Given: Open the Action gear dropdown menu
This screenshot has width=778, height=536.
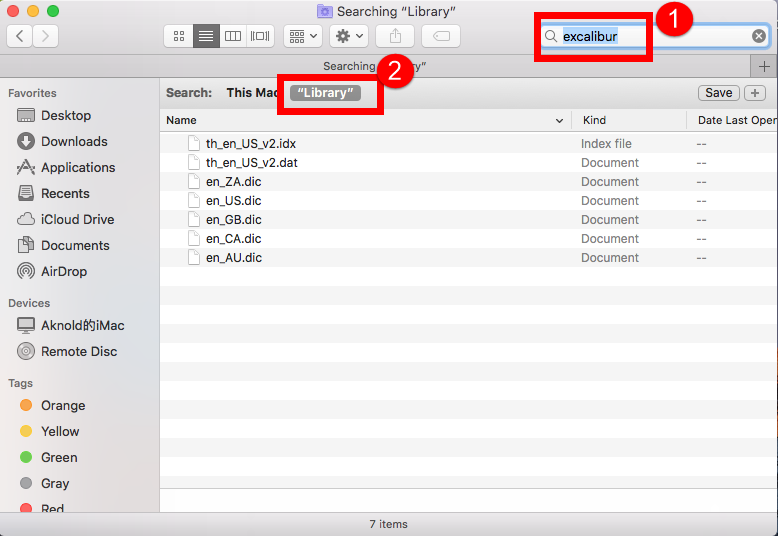Looking at the screenshot, I should 349,36.
